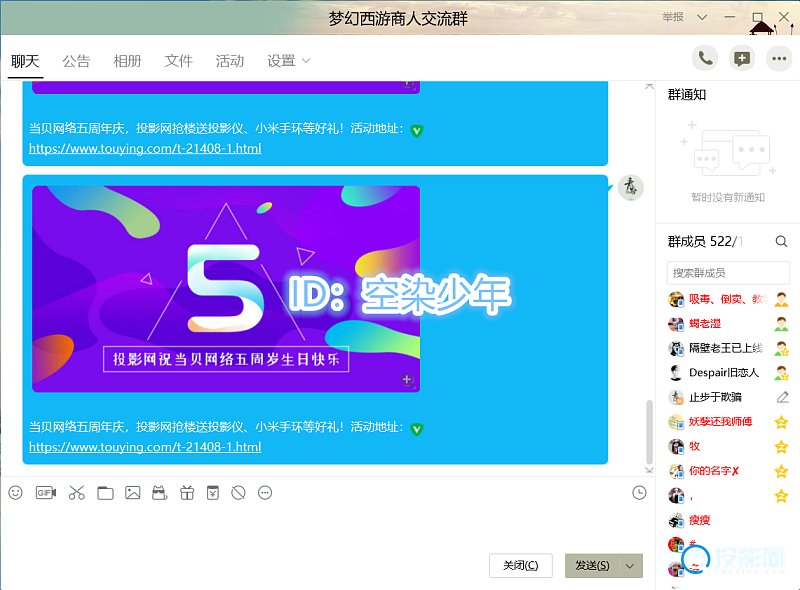Click the picture icon to send an image
The height and width of the screenshot is (590, 800).
(x=132, y=493)
